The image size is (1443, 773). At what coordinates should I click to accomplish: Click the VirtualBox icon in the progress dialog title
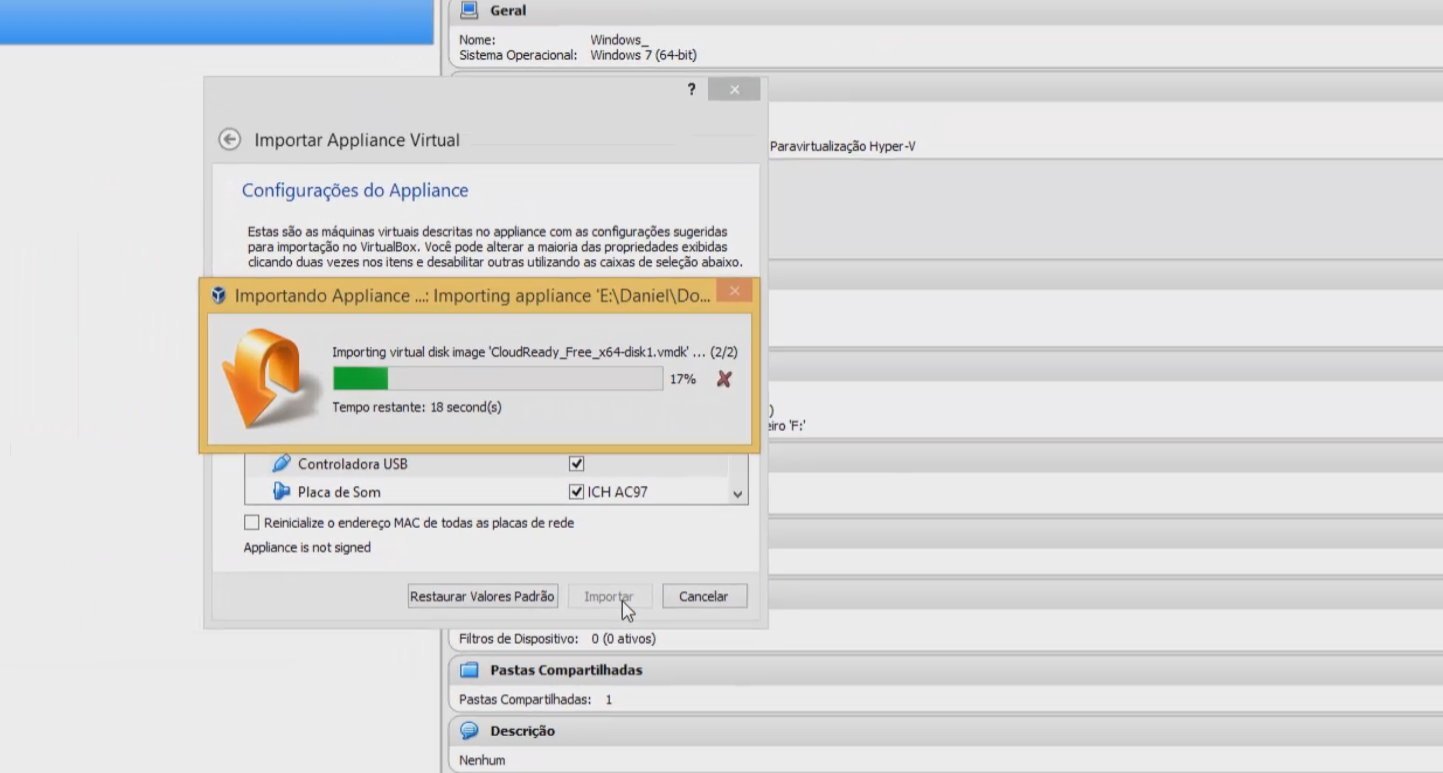point(219,296)
